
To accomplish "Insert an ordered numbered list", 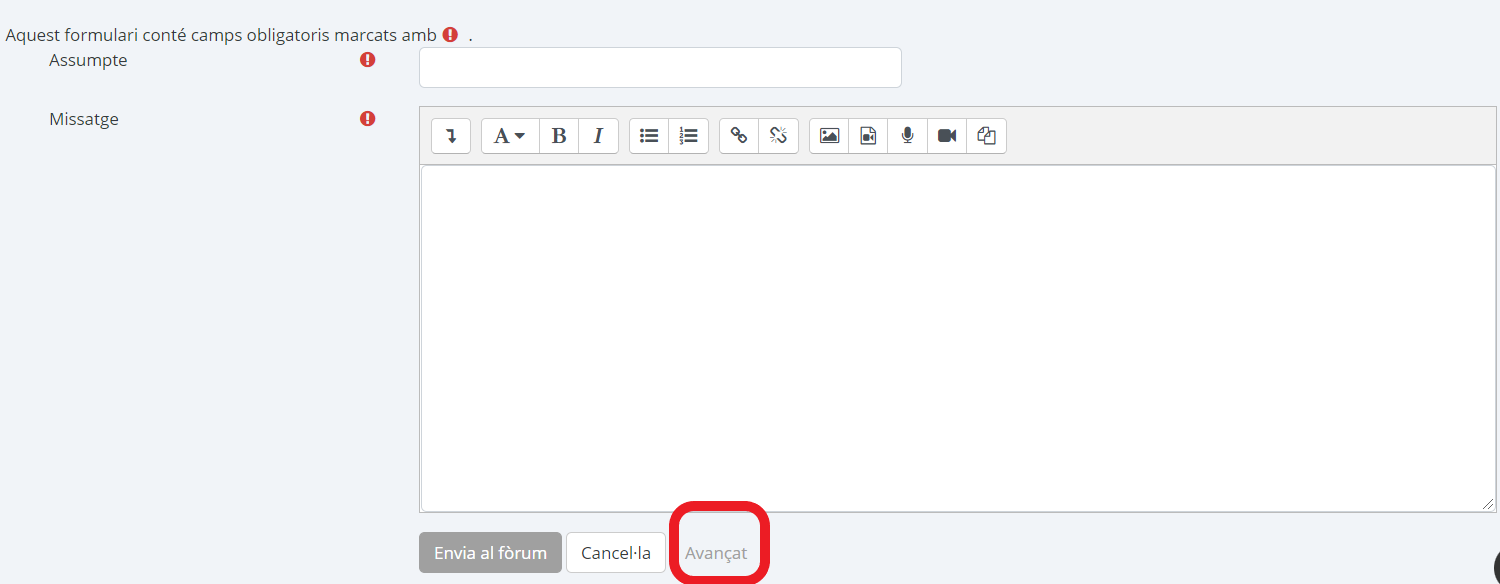I will [688, 136].
